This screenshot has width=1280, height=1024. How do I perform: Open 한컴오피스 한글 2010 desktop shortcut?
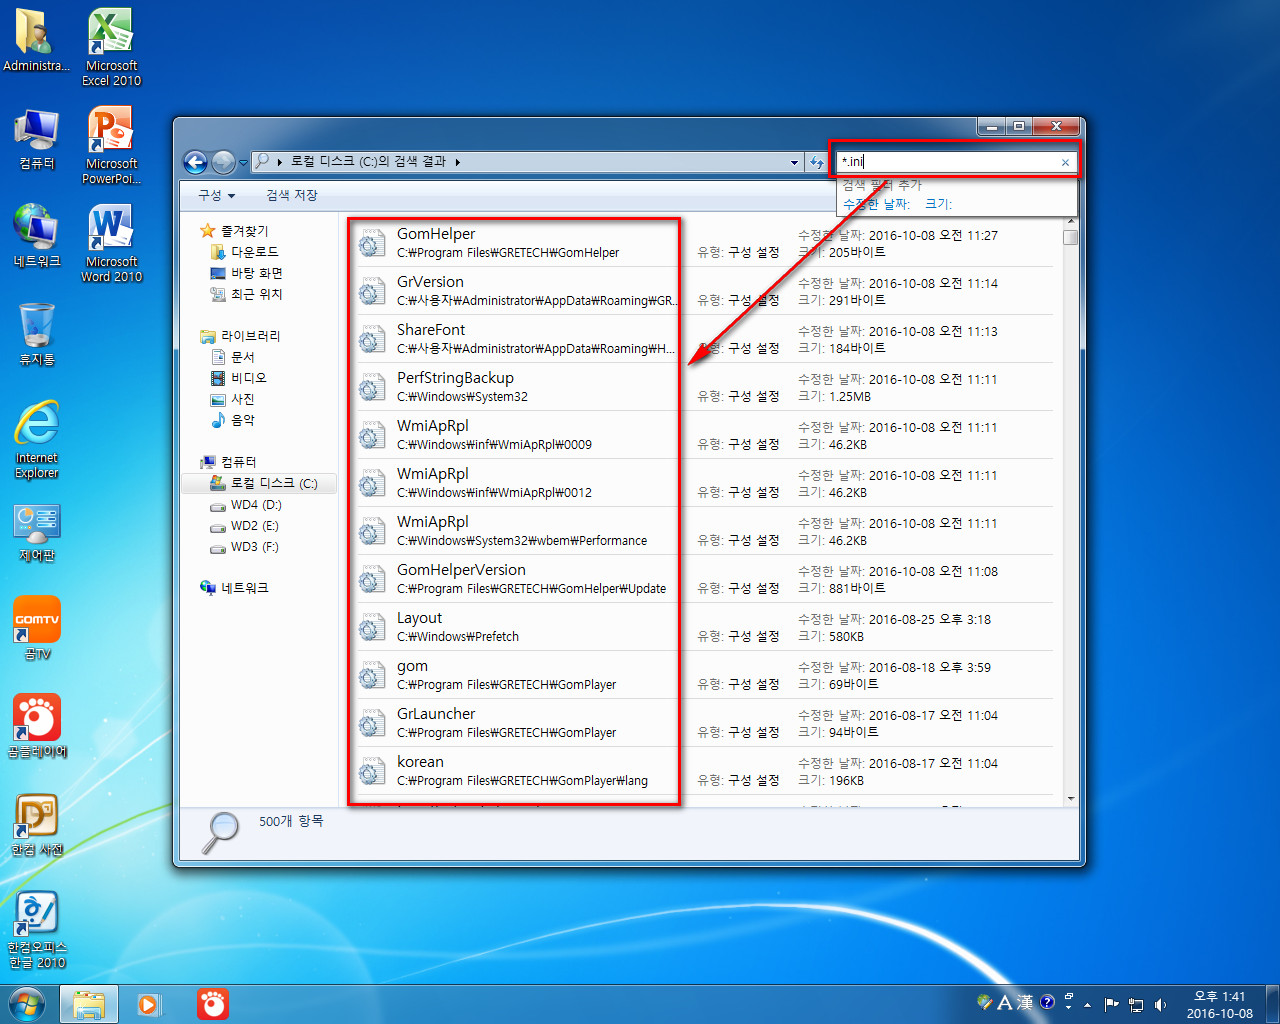(37, 929)
